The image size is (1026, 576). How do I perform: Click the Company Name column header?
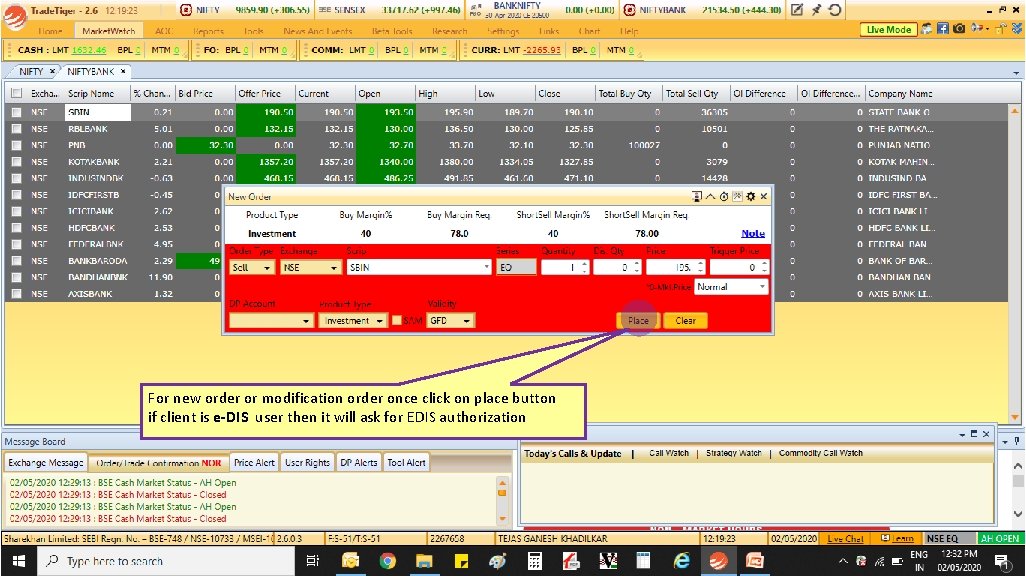(900, 94)
